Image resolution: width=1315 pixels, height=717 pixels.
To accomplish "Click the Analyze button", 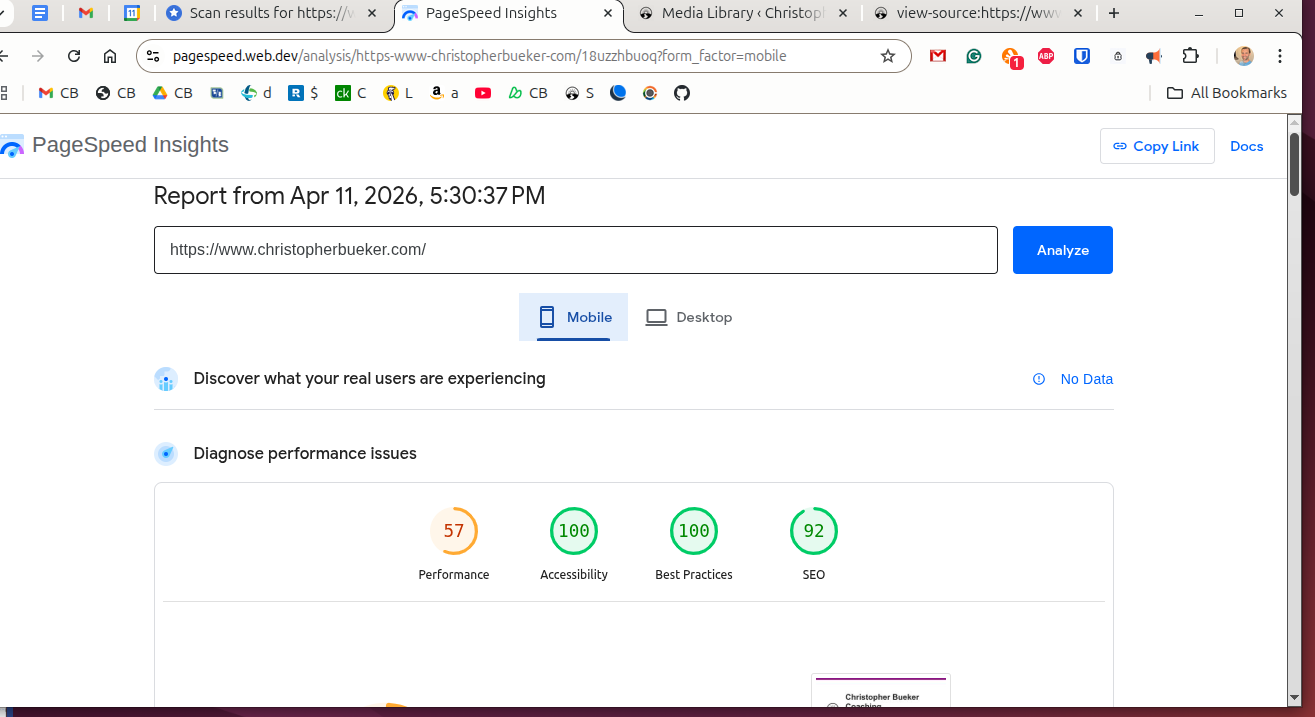I will point(1063,250).
